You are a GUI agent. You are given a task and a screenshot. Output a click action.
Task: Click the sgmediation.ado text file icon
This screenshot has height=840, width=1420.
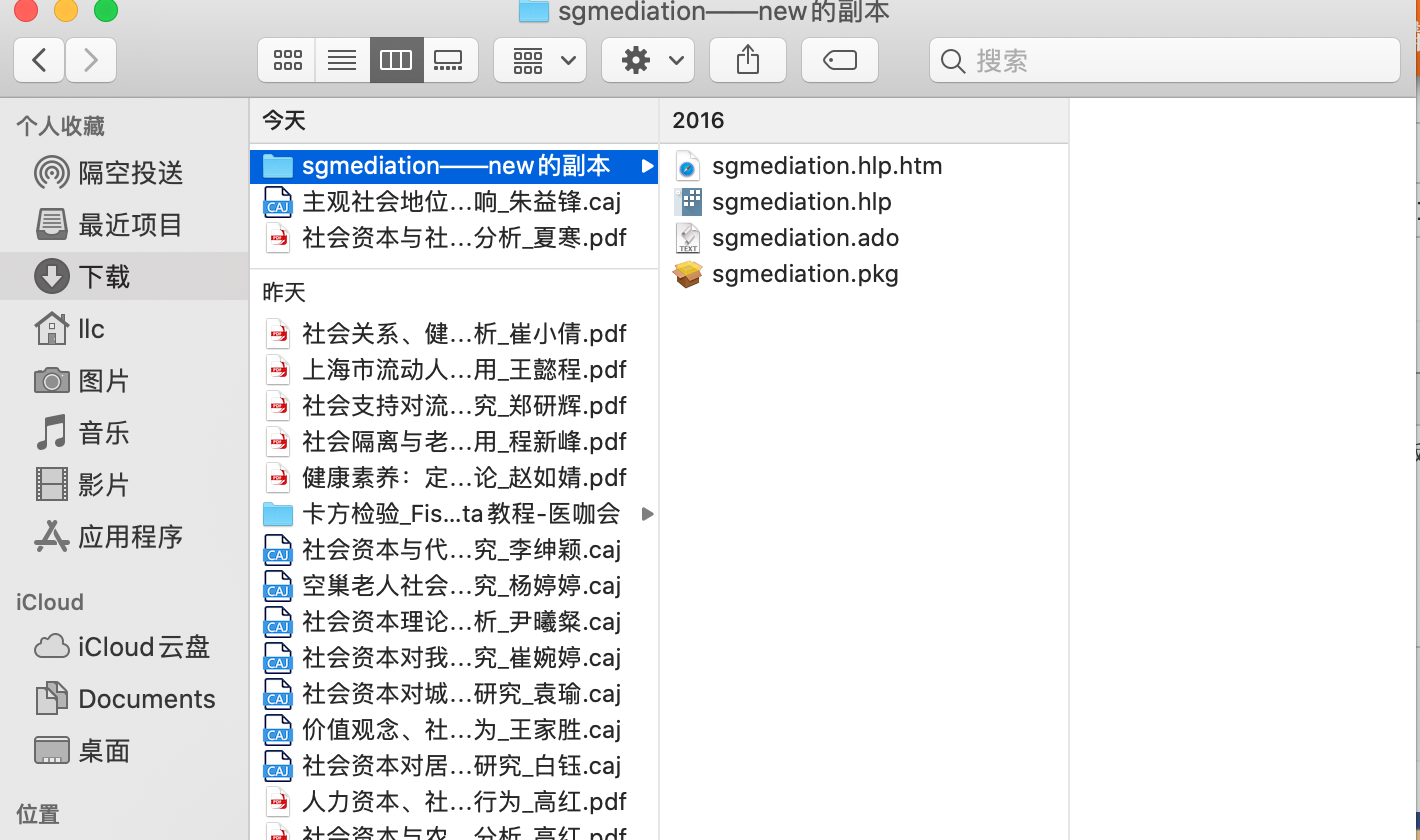coord(688,238)
